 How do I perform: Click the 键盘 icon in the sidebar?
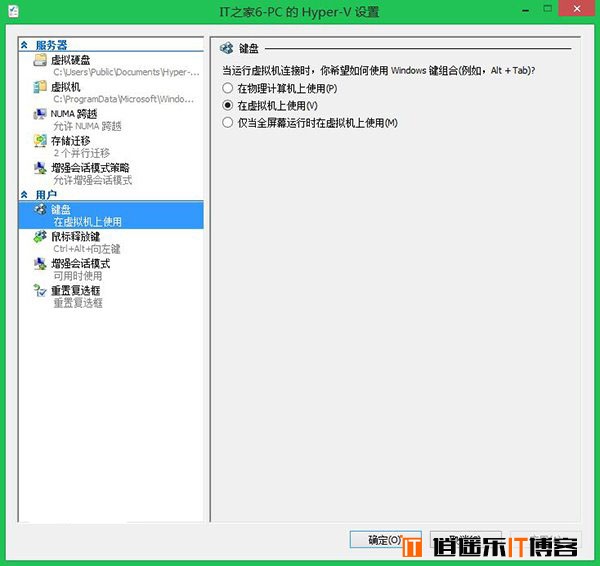tap(40, 209)
